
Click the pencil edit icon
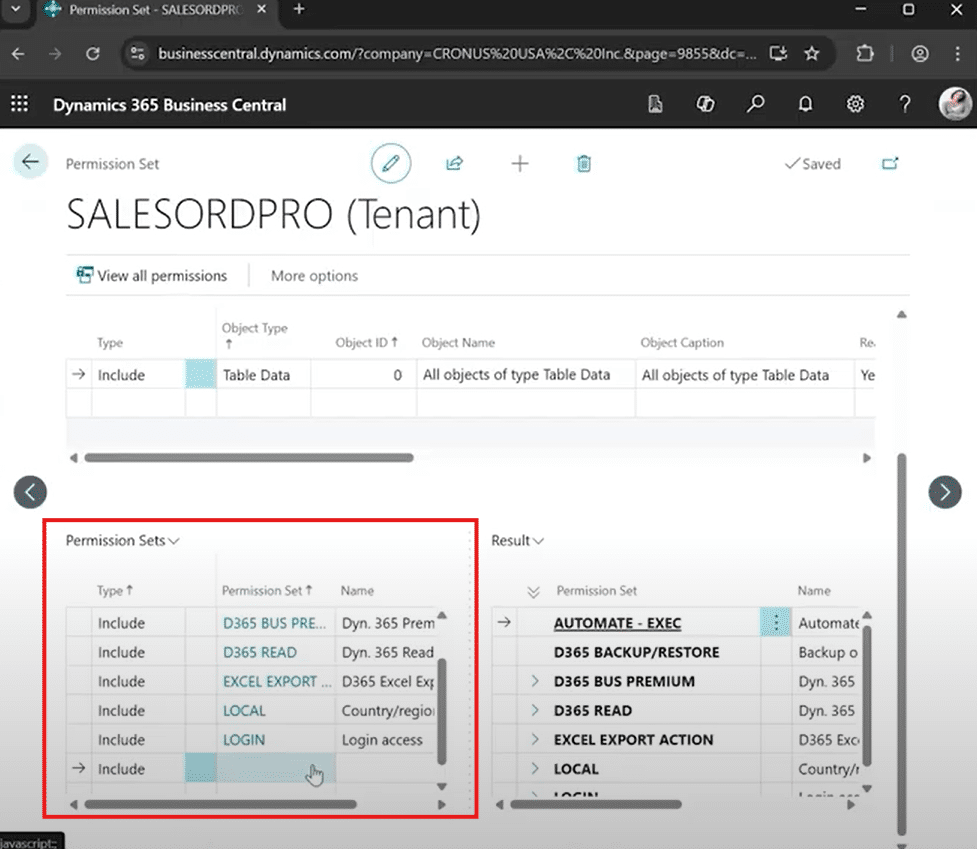[x=391, y=163]
